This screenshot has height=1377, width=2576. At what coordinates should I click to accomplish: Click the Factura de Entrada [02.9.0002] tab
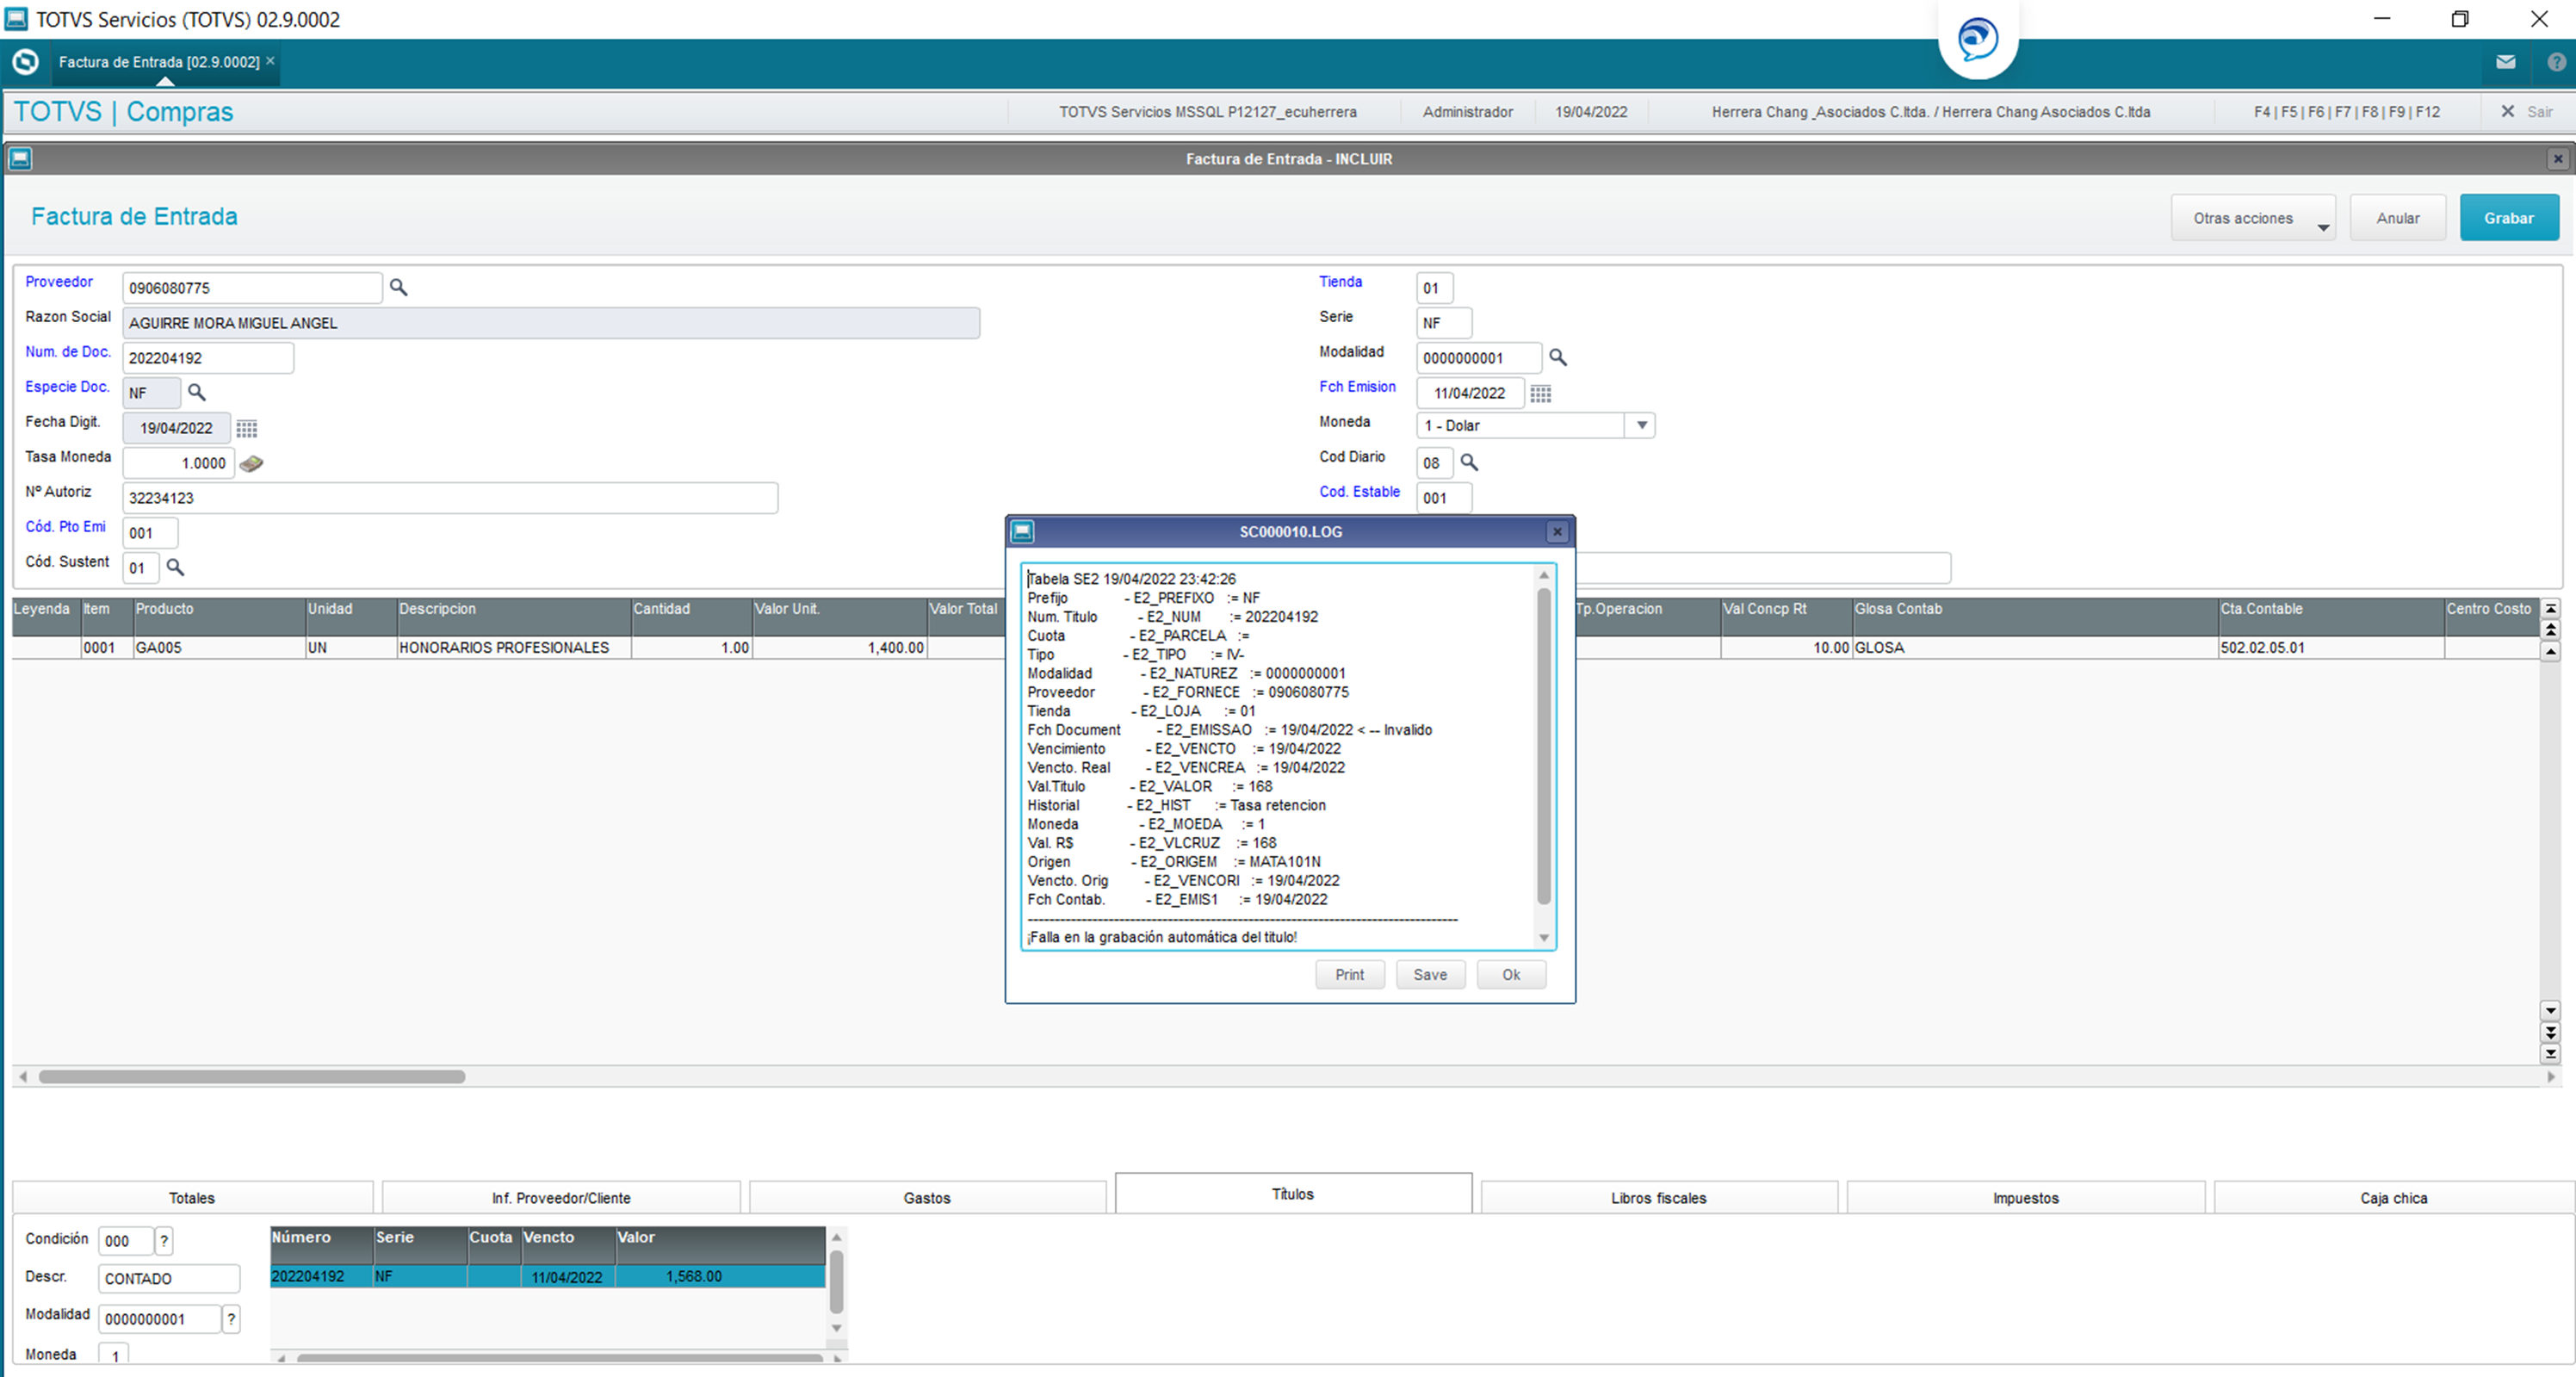click(x=158, y=62)
